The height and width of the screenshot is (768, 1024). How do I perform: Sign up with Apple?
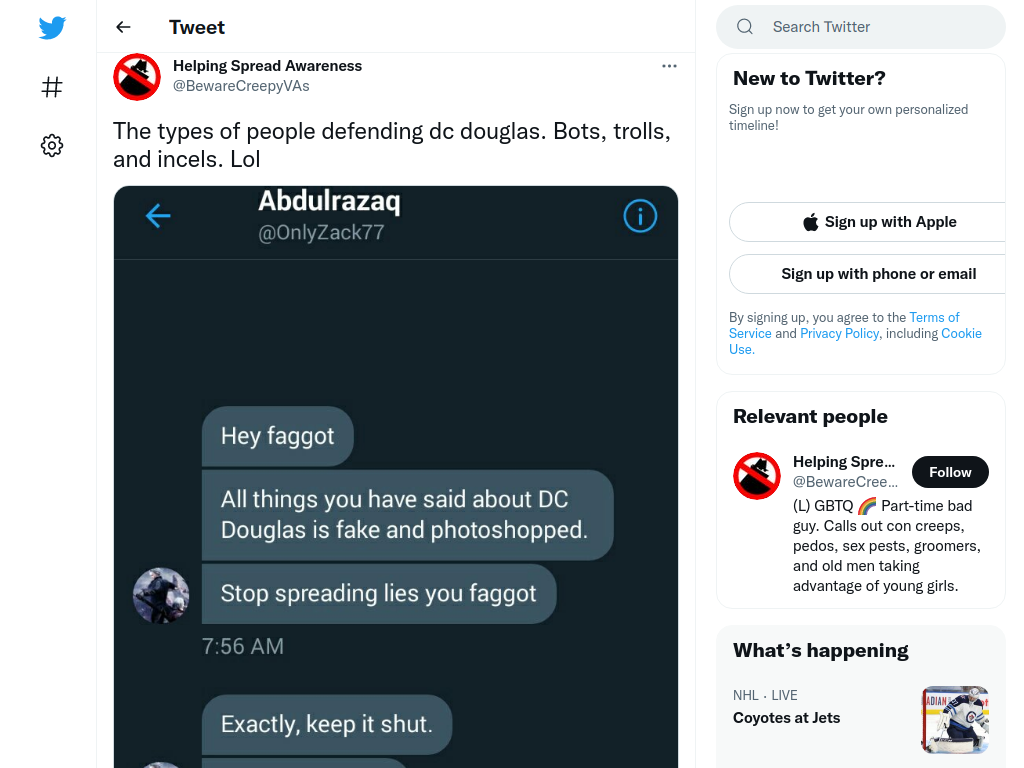point(879,222)
